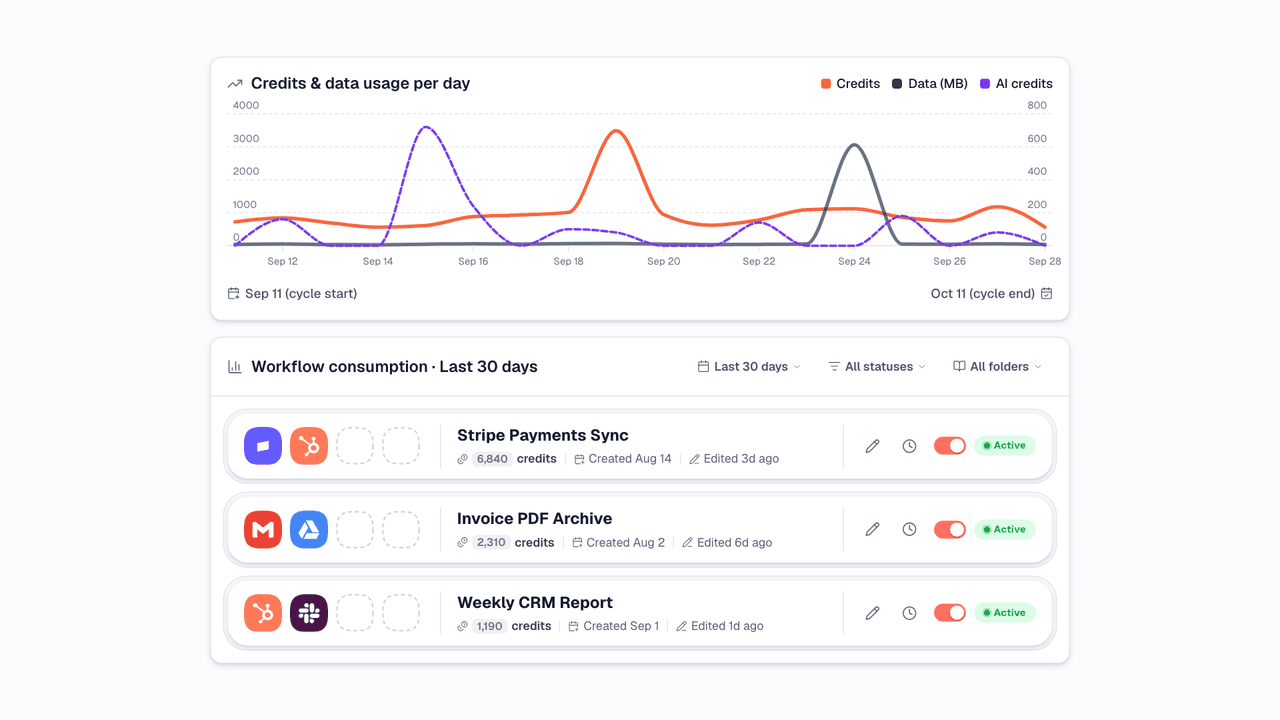This screenshot has width=1280, height=720.
Task: Click the Slack icon in Weekly CRM Report row
Action: [309, 613]
